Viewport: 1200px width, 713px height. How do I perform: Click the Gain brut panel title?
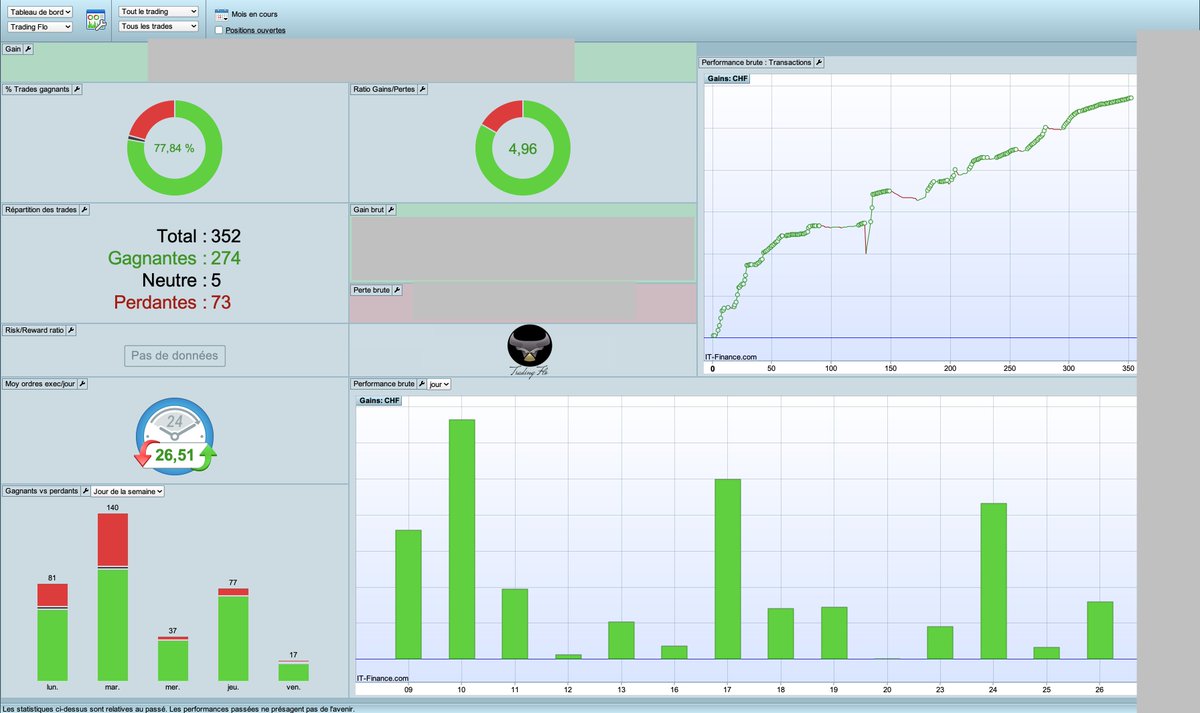coord(369,210)
